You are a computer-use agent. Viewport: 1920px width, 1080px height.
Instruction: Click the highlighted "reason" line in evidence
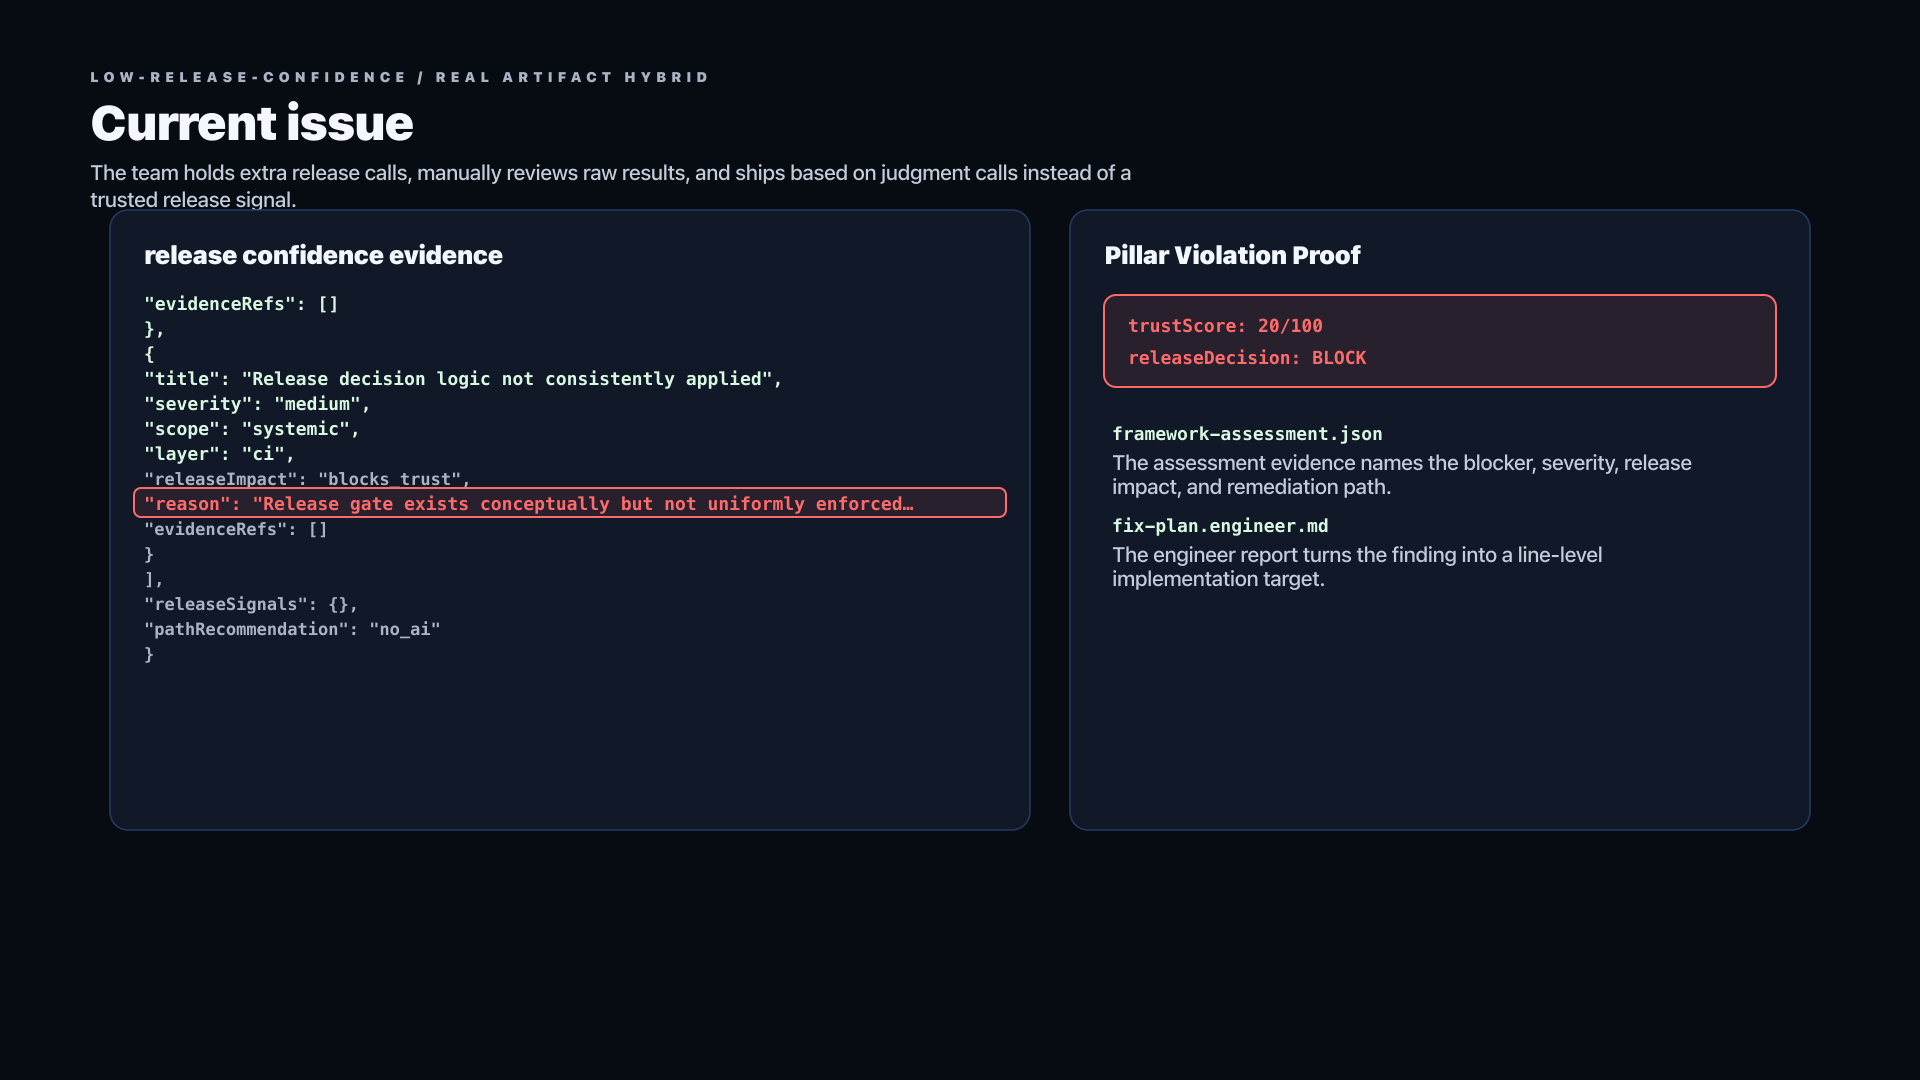coord(569,503)
